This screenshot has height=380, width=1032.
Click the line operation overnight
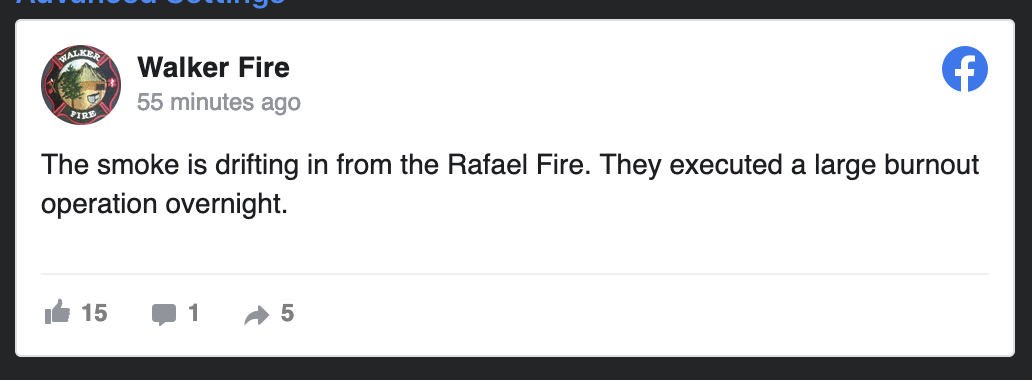(165, 205)
